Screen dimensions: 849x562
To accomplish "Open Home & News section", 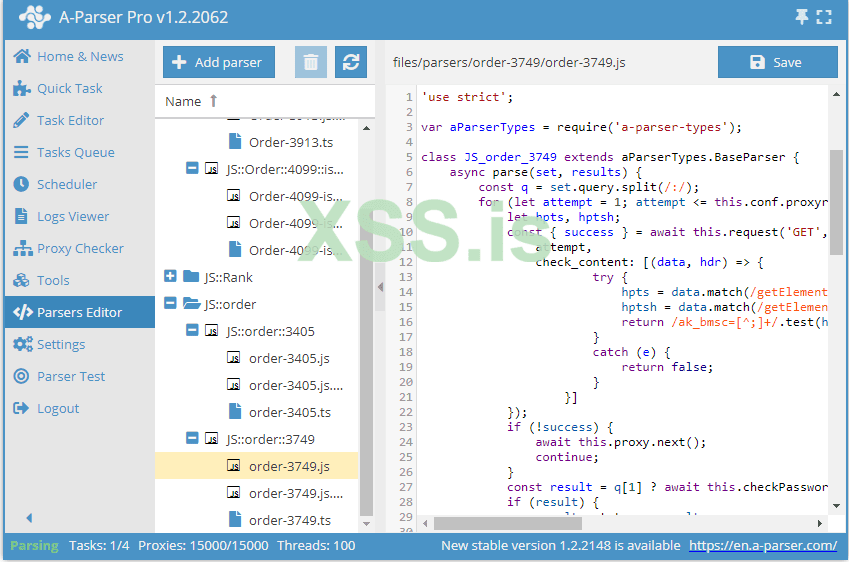I will pyautogui.click(x=80, y=56).
